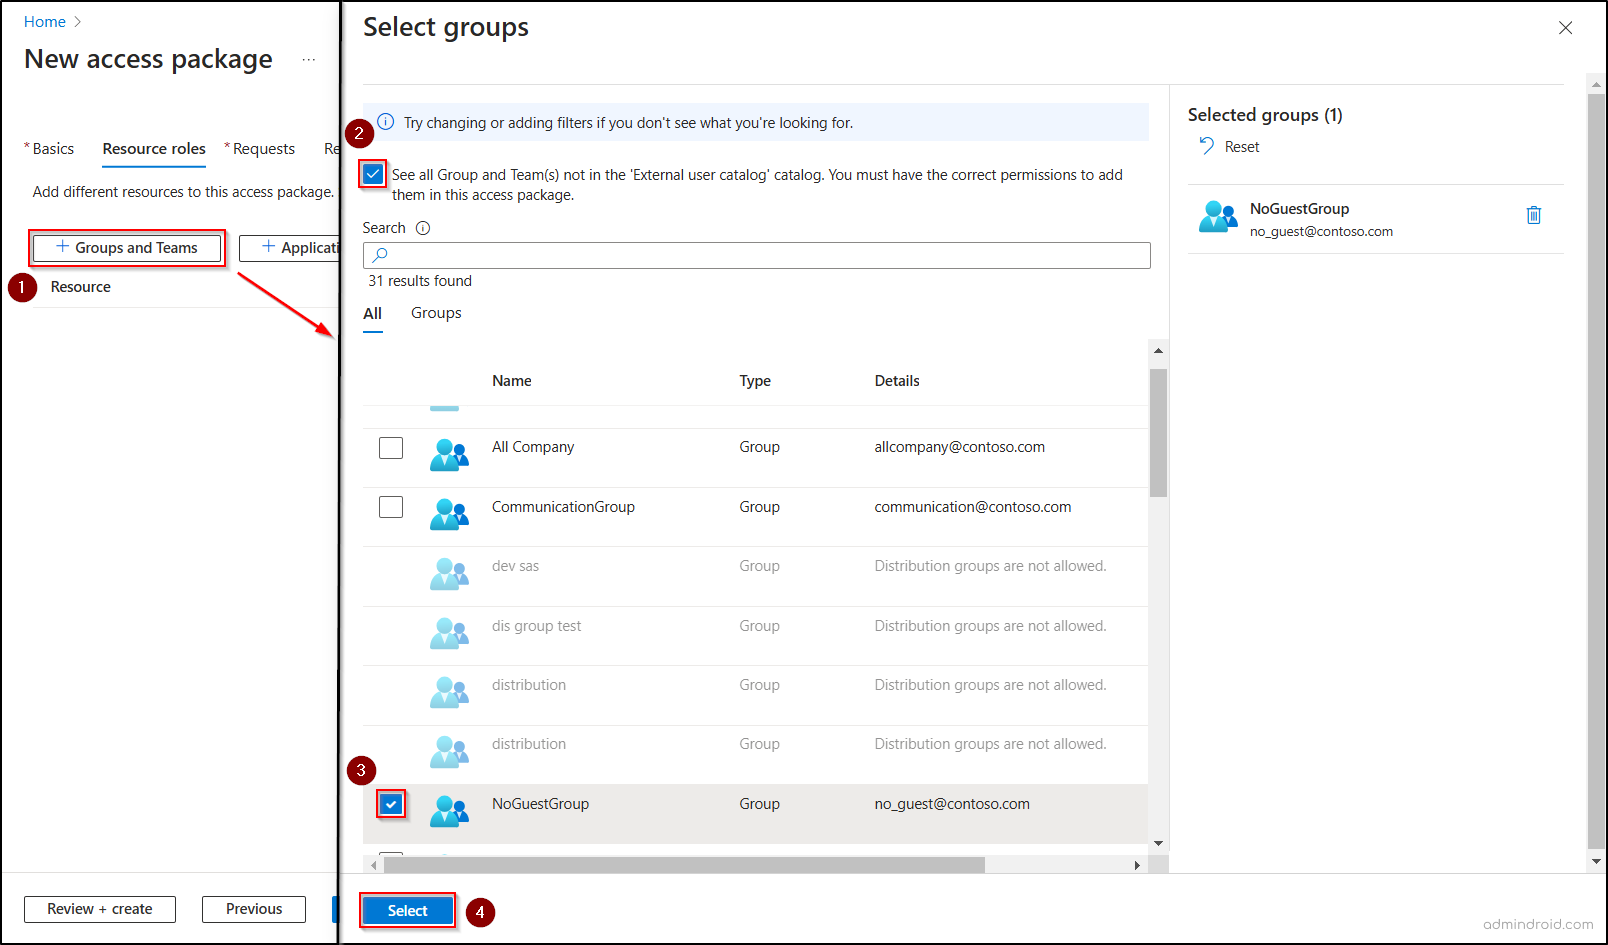Viewport: 1608px width, 945px height.
Task: Expand the Home breadcrumb chevron
Action: click(77, 21)
